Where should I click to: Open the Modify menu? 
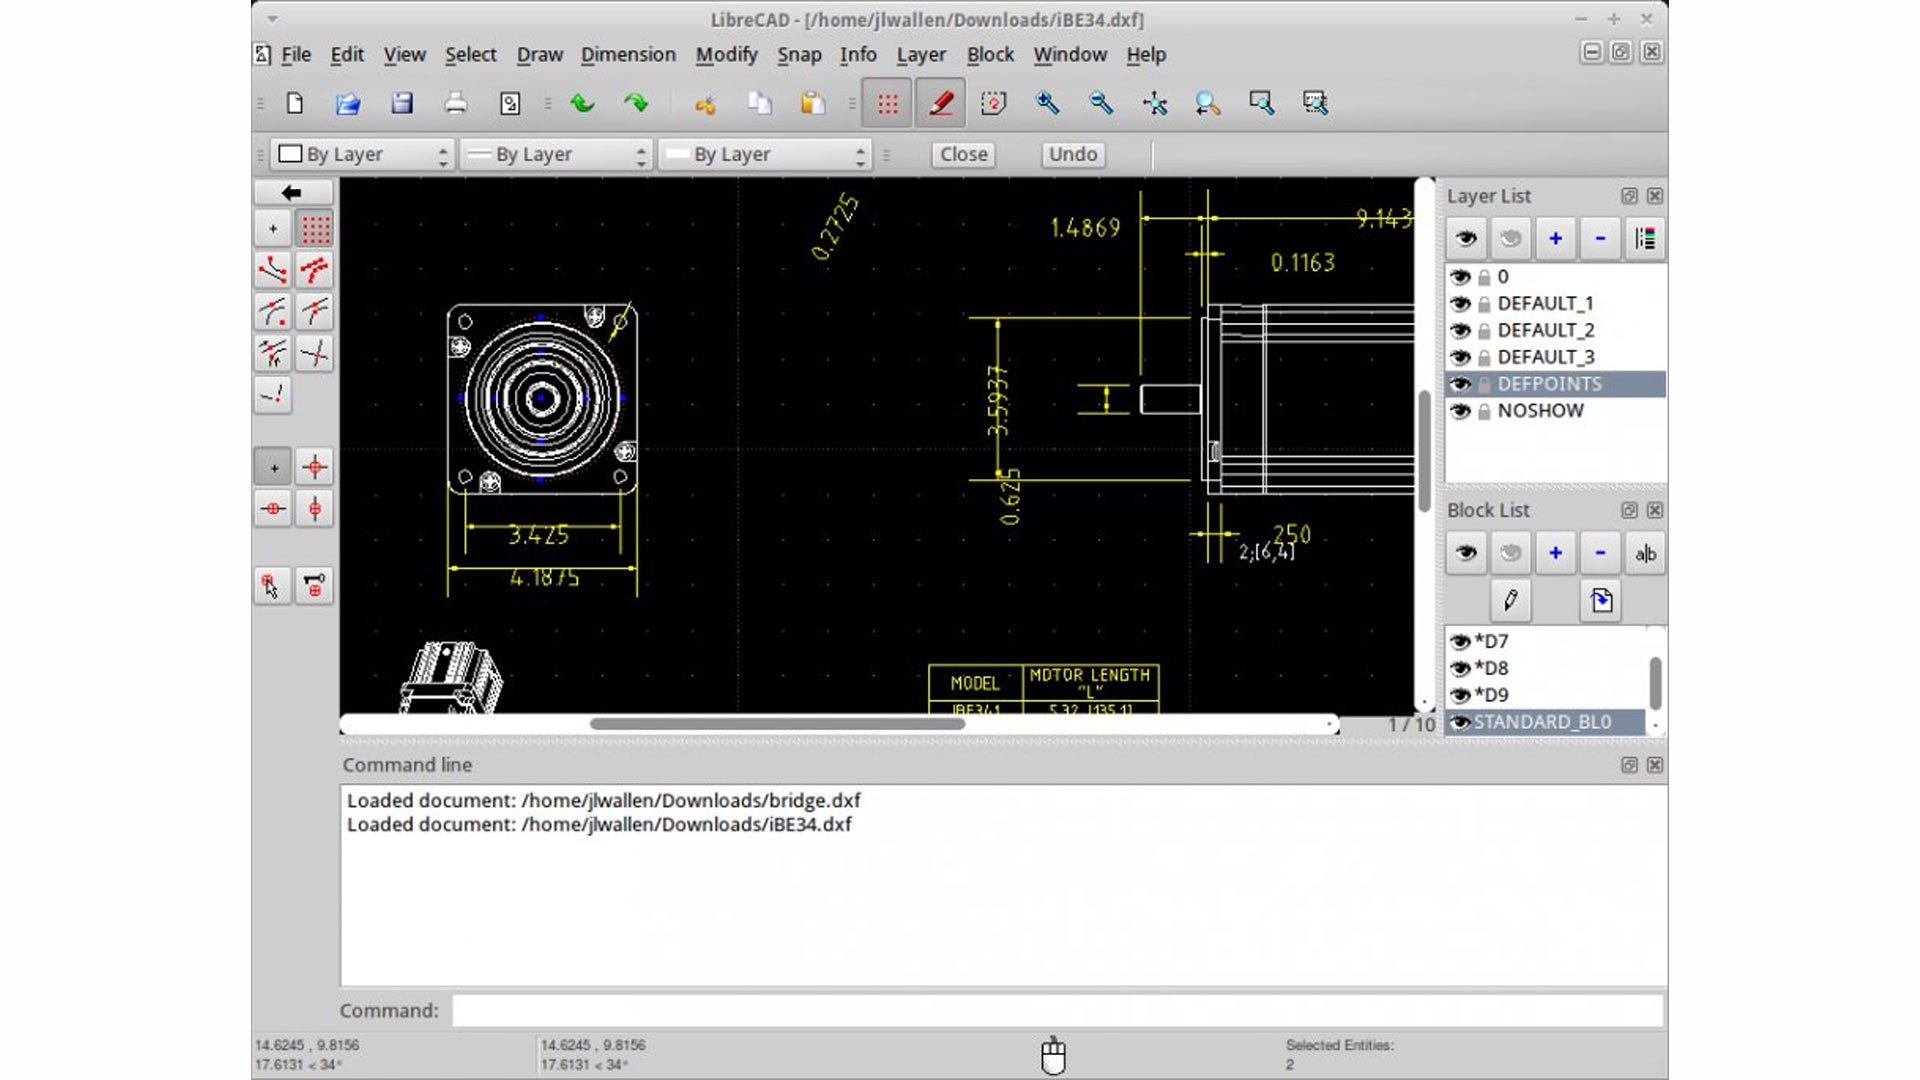(726, 55)
